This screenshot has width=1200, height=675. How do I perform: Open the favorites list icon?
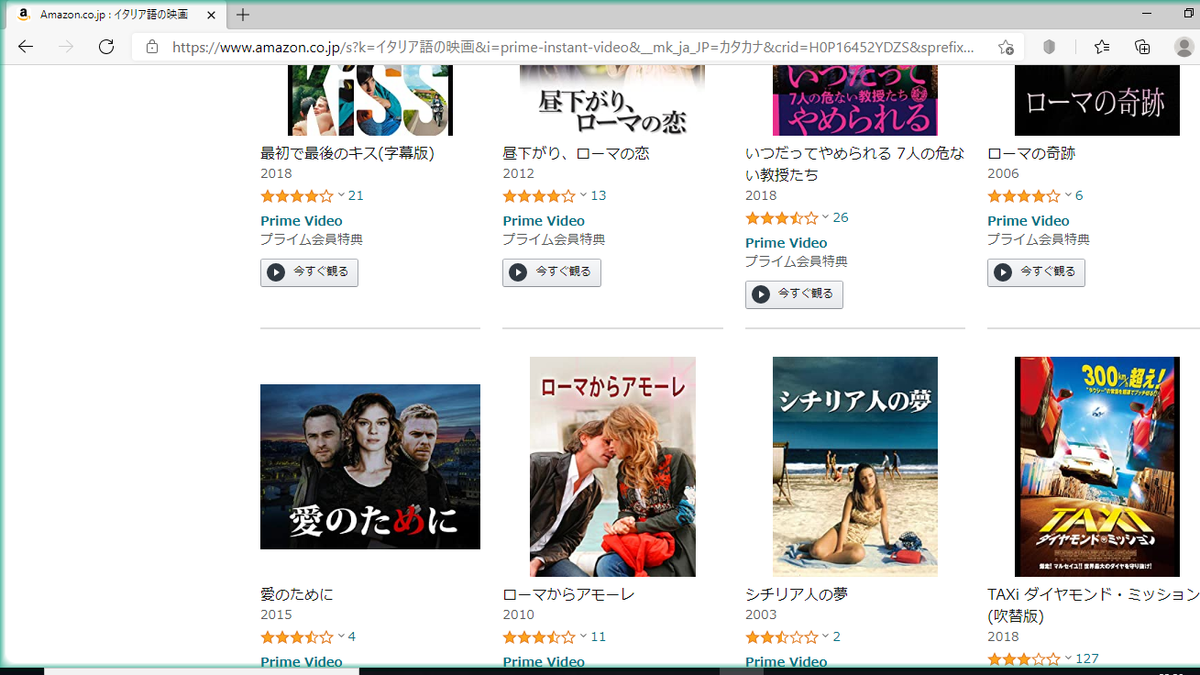coord(1101,47)
